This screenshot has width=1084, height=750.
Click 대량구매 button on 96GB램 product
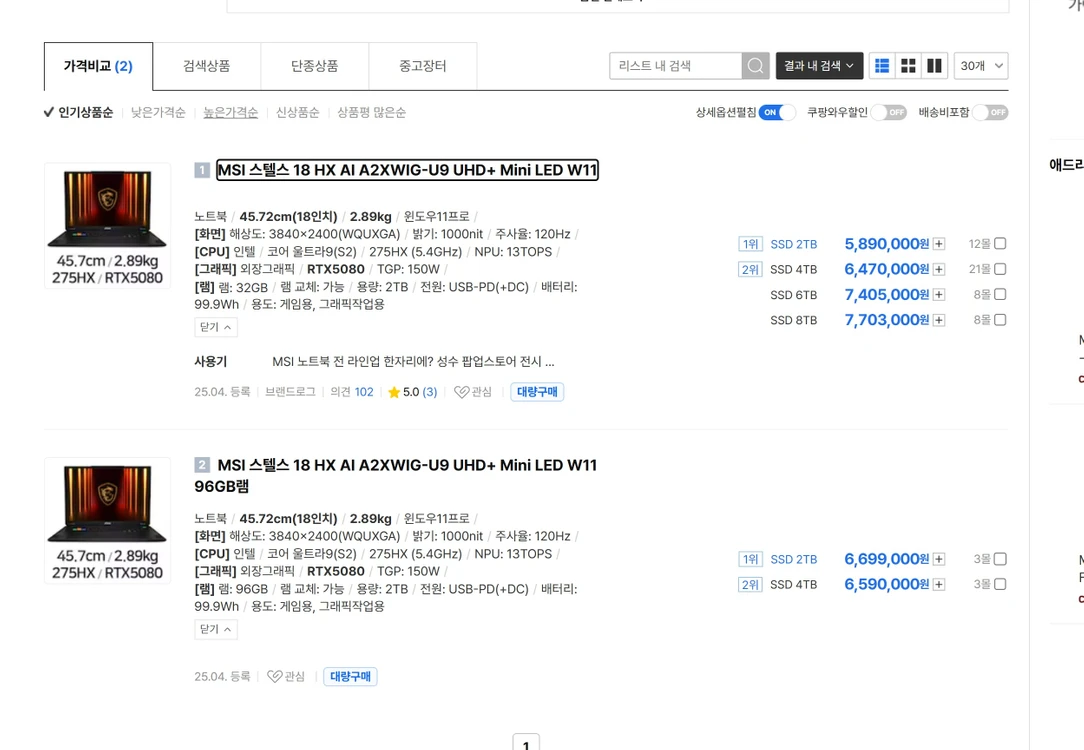tap(351, 676)
